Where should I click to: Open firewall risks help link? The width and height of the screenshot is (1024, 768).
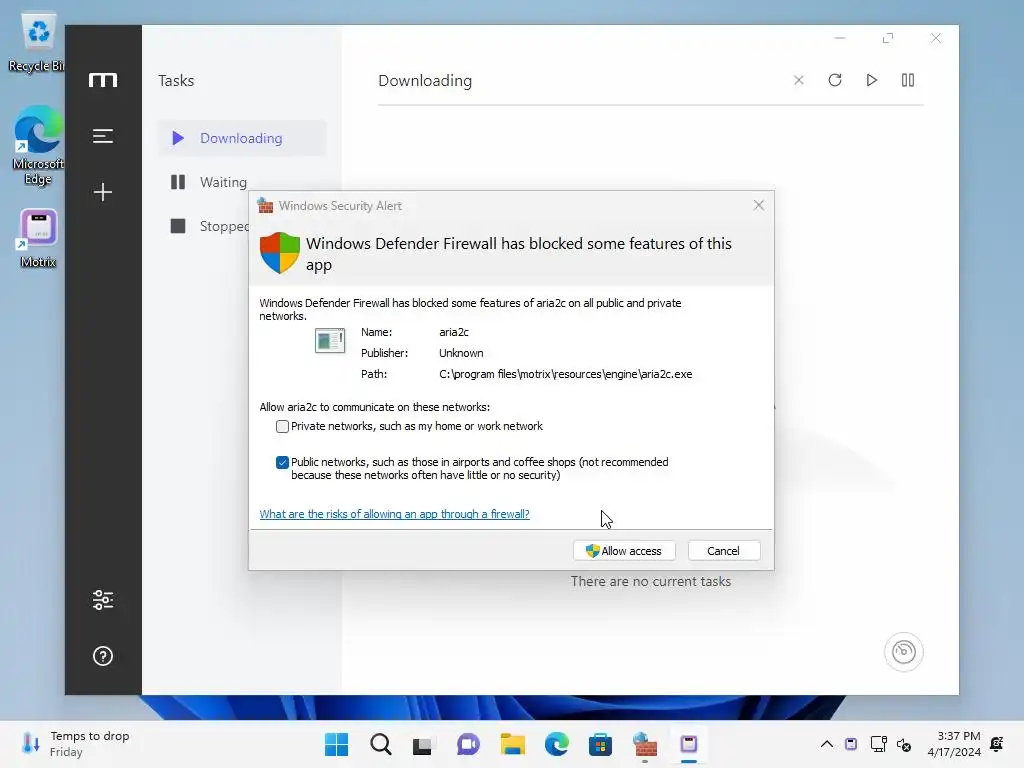[394, 514]
